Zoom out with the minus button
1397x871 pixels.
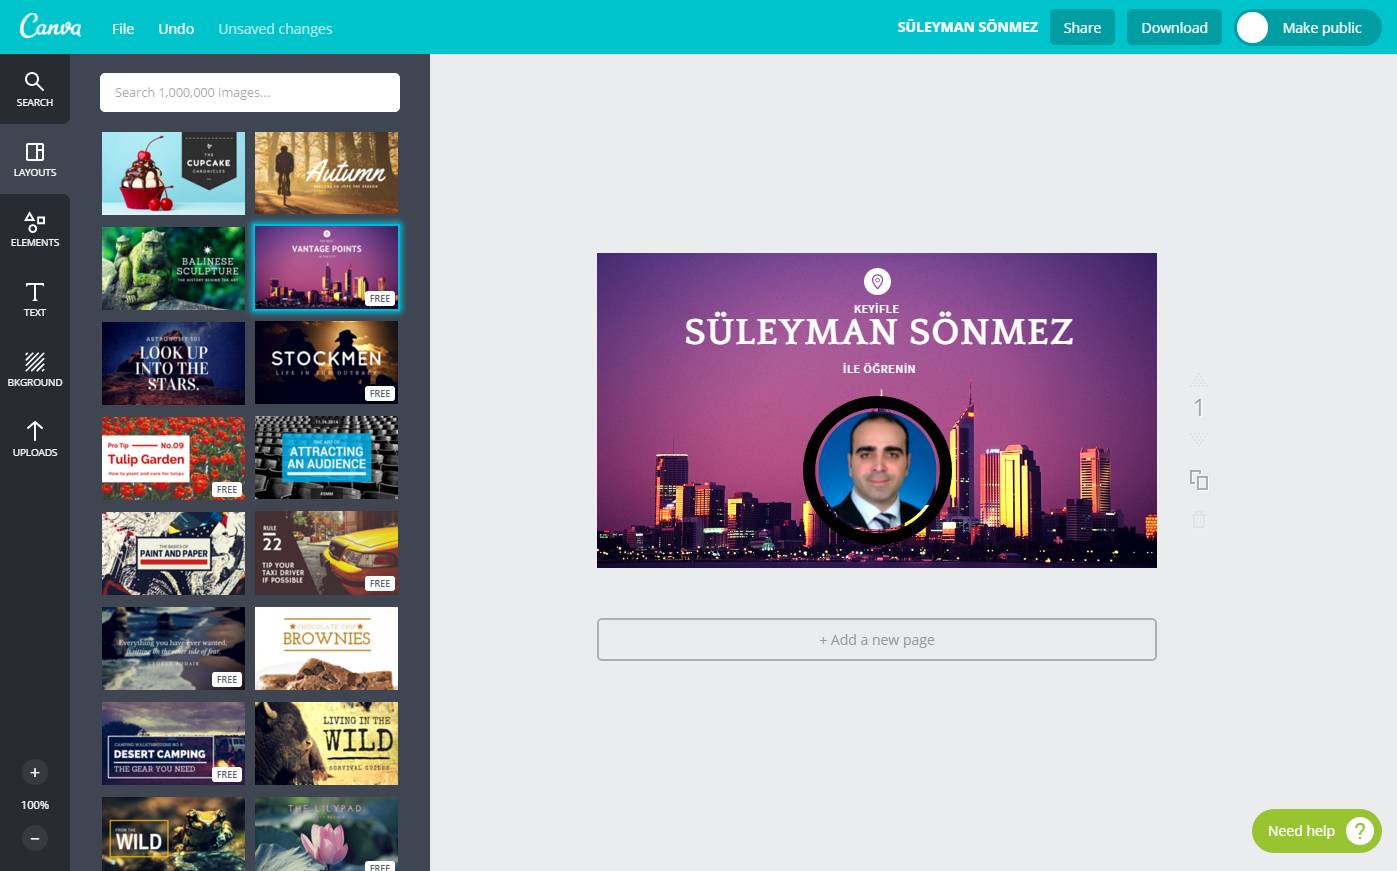point(34,838)
